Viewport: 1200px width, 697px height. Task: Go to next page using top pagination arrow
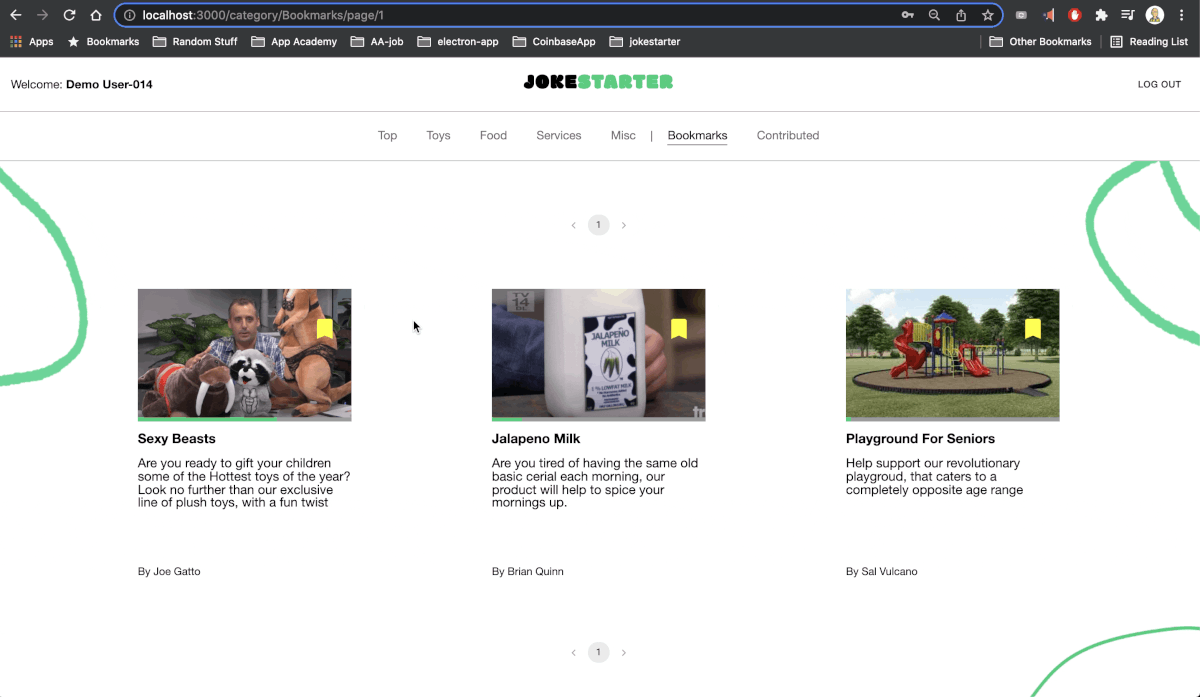624,226
